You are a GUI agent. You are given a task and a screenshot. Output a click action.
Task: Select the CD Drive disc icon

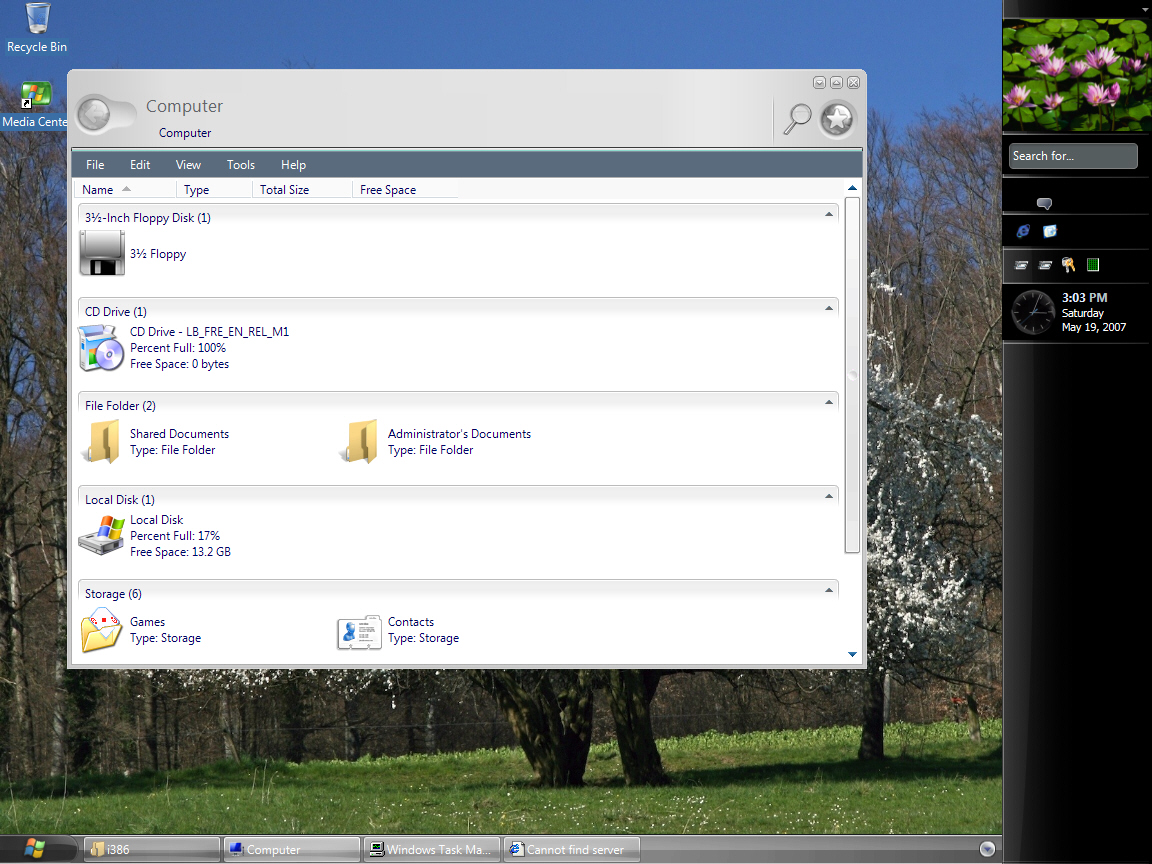pyautogui.click(x=102, y=348)
